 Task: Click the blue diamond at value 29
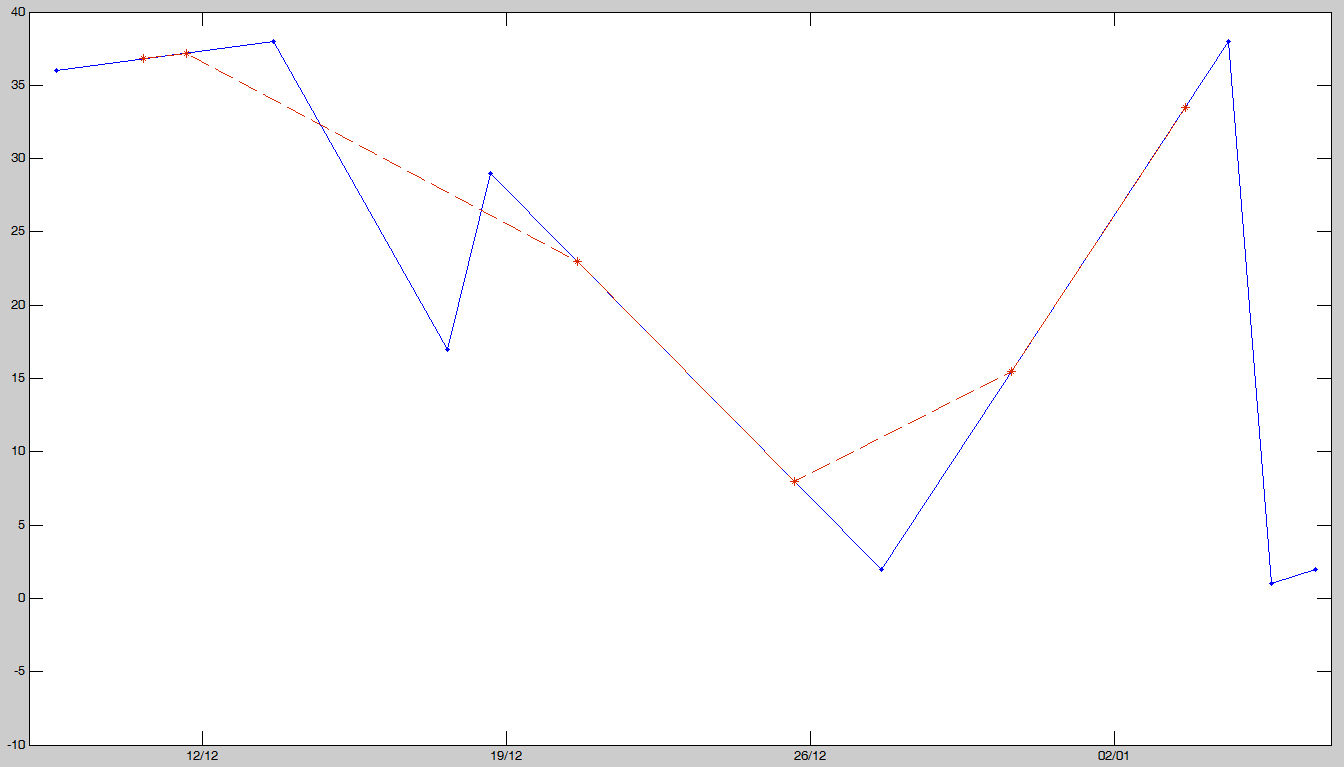490,172
